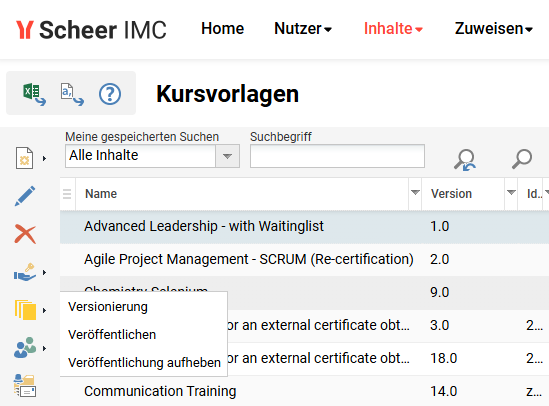The width and height of the screenshot is (549, 406).
Task: Click the text file export icon
Action: click(x=72, y=94)
